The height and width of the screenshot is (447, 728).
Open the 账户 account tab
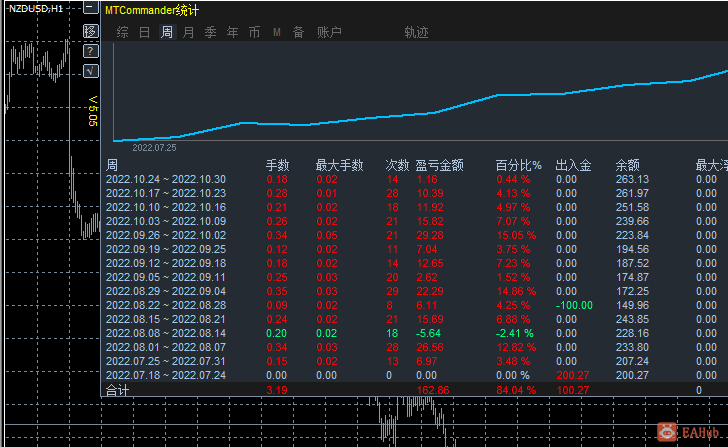tap(329, 32)
